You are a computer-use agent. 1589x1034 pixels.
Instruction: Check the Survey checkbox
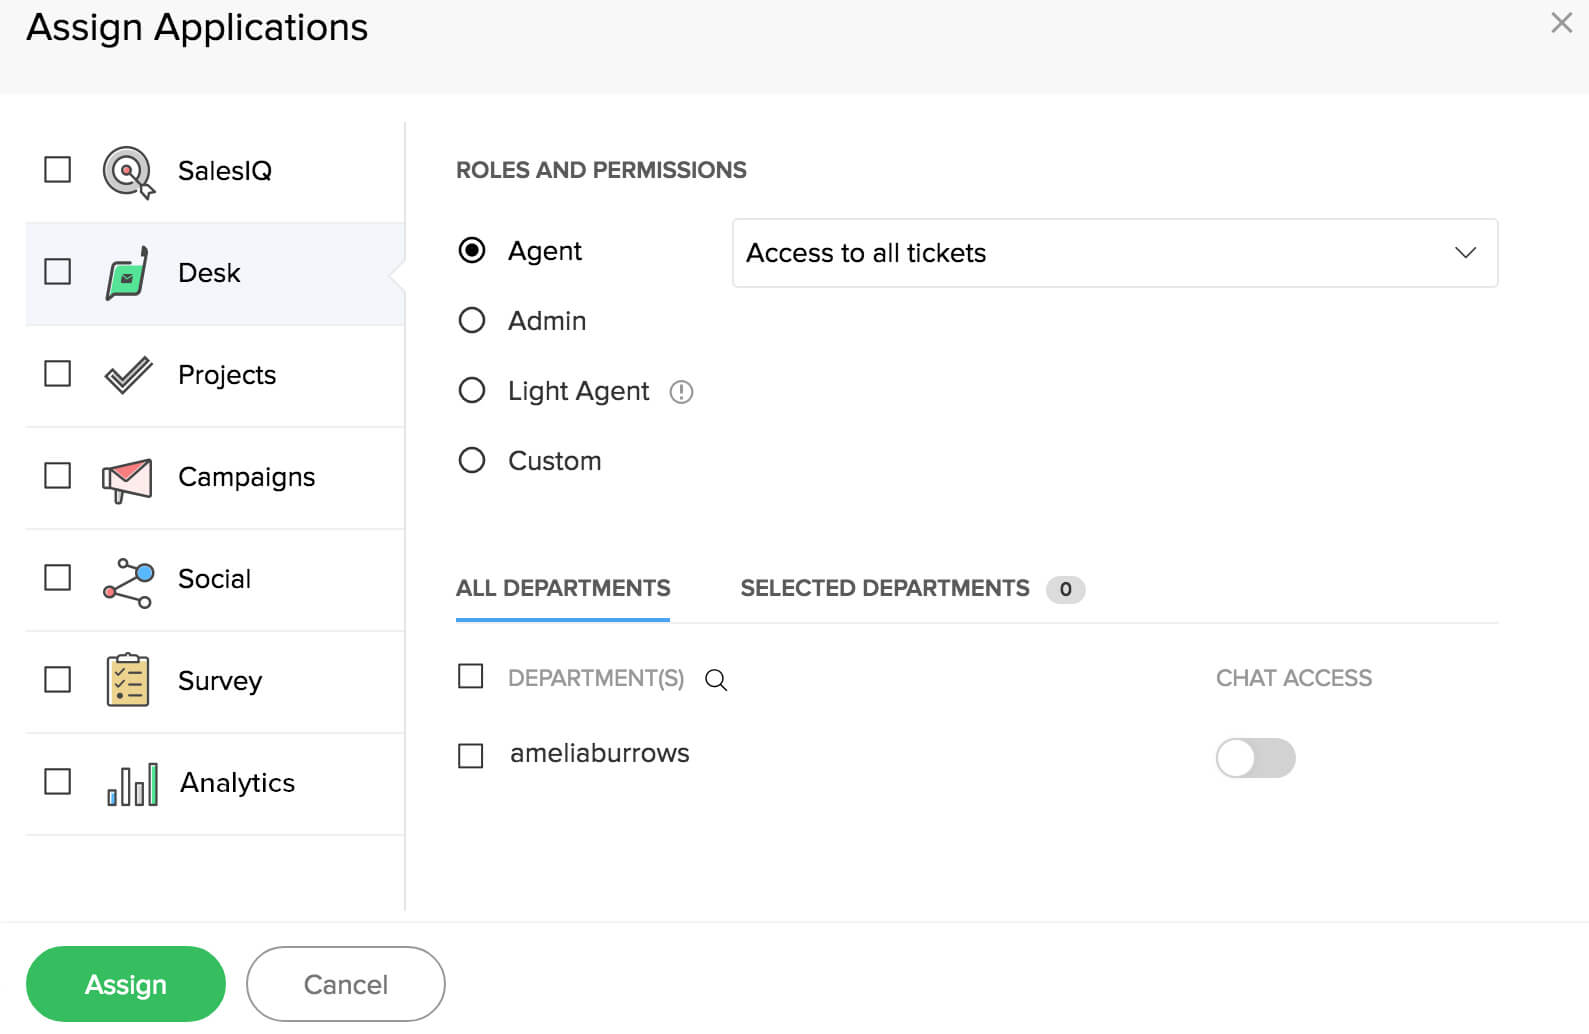coord(58,680)
